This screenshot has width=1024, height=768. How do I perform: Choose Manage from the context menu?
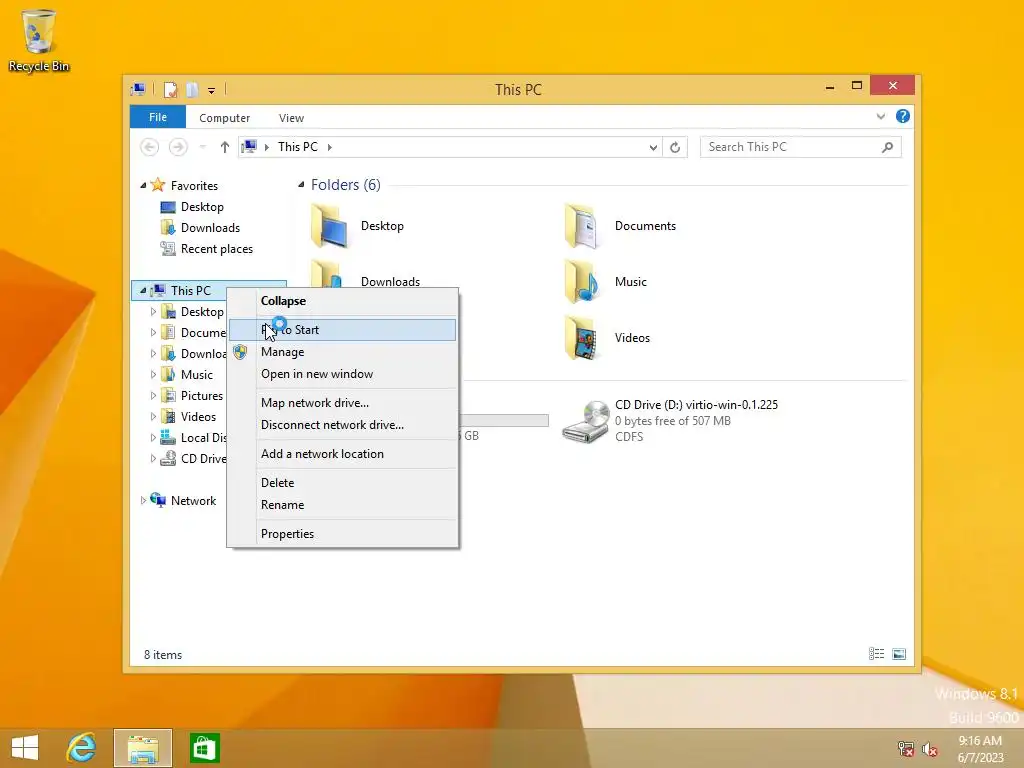[x=343, y=352]
